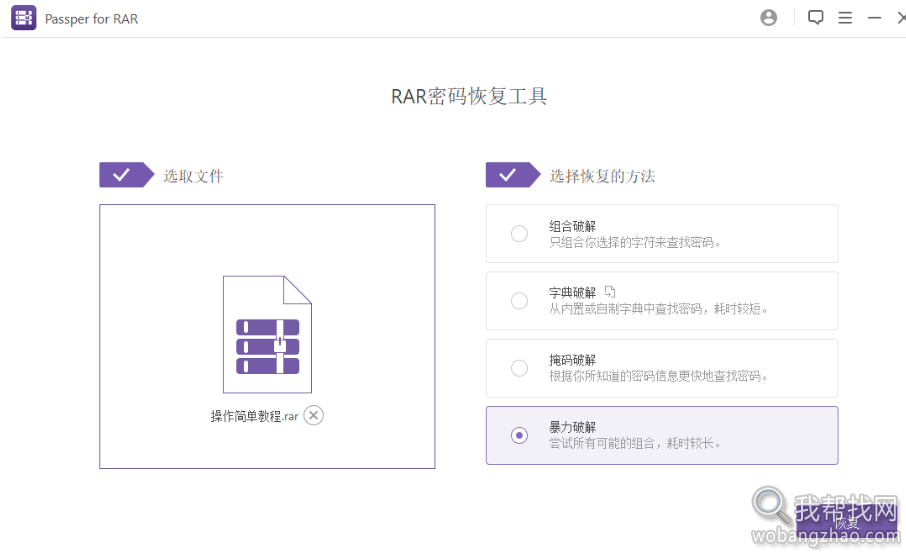The width and height of the screenshot is (906, 555).
Task: Click the 尝试所有可能的组合 description
Action: pyautogui.click(x=635, y=444)
